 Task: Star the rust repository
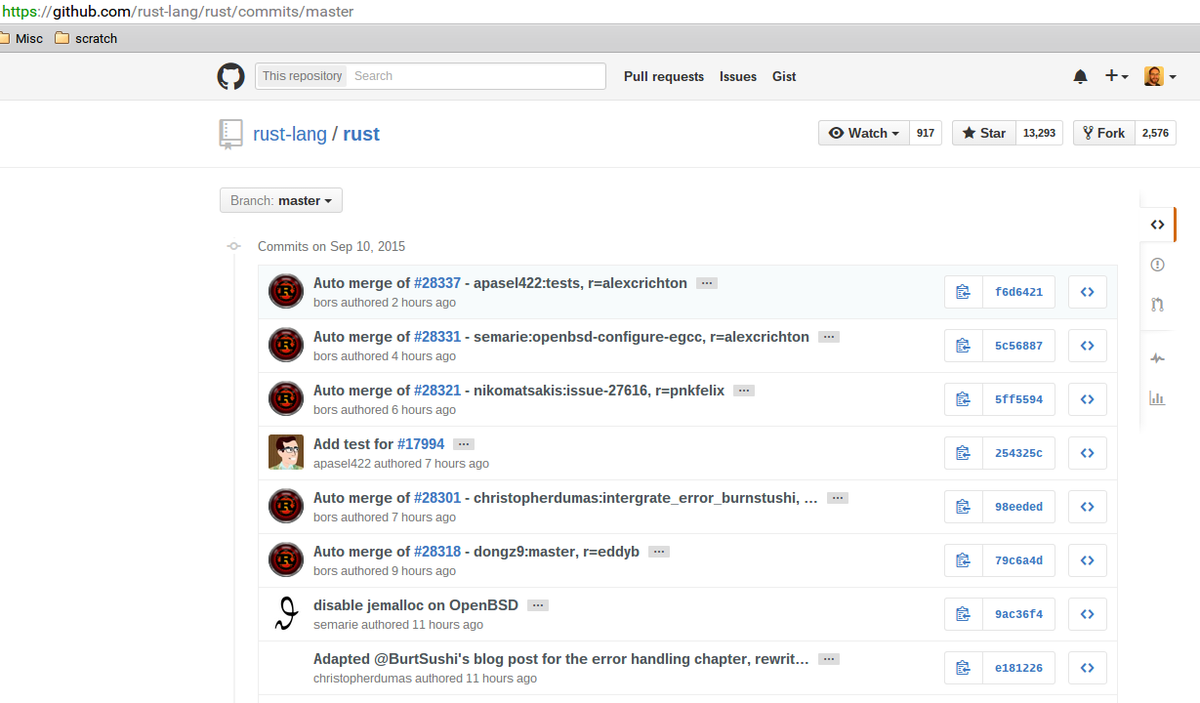[x=984, y=133]
